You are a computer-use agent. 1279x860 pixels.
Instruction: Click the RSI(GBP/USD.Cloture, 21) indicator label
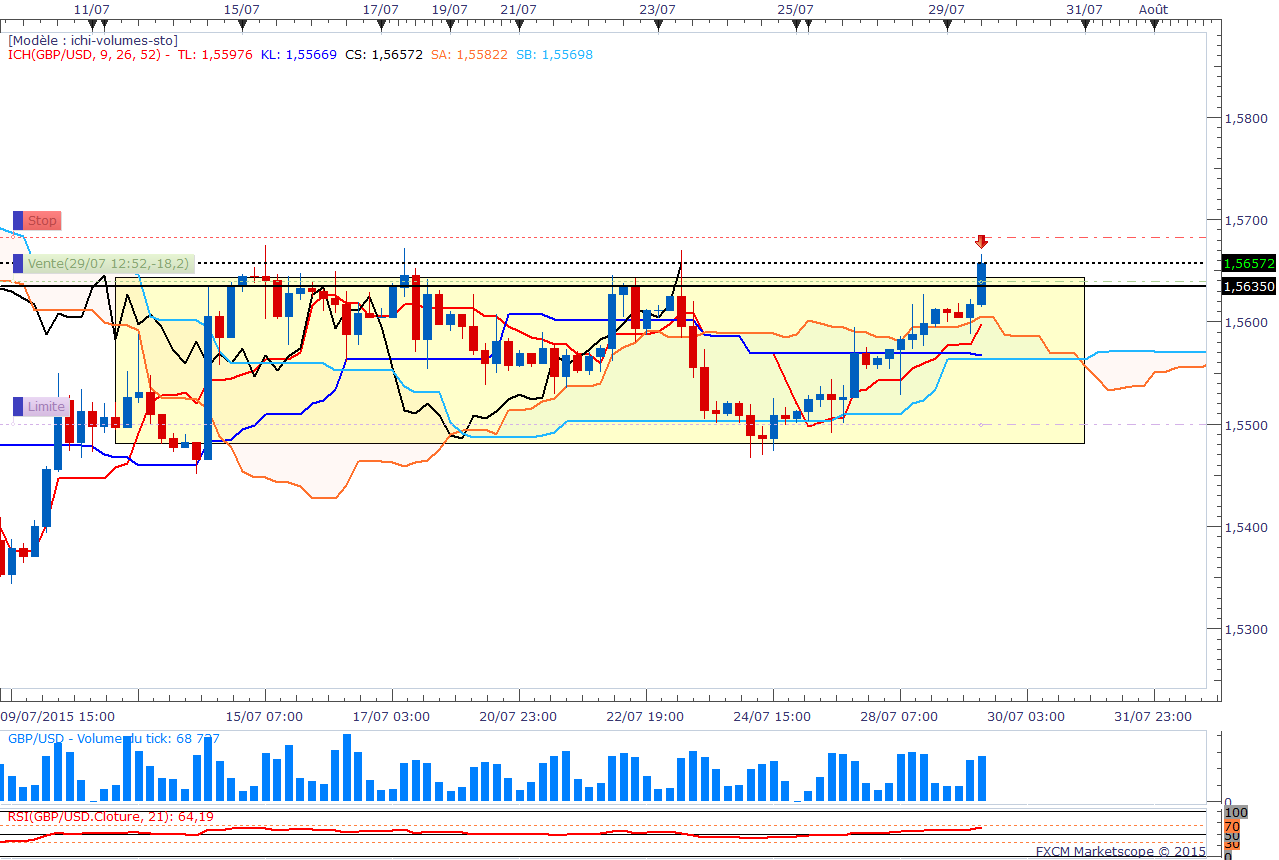110,817
